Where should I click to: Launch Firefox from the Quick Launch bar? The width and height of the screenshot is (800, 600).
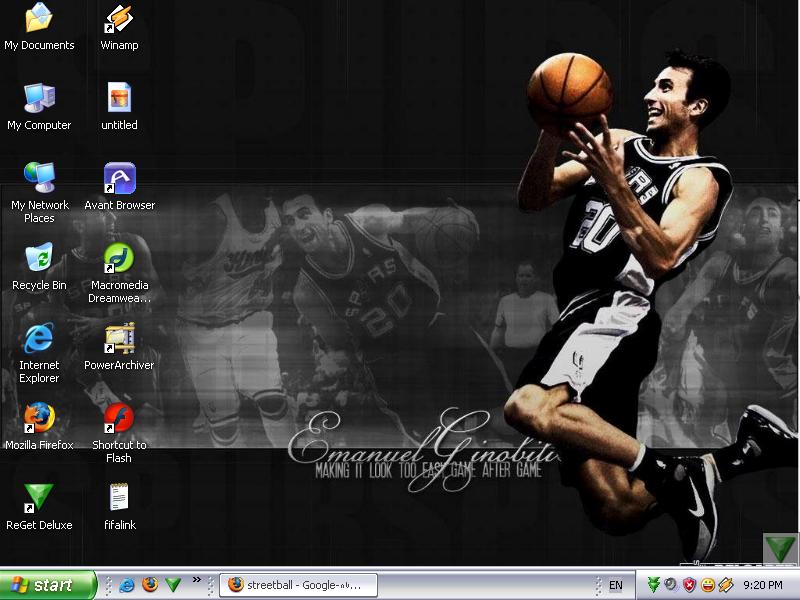coord(150,585)
